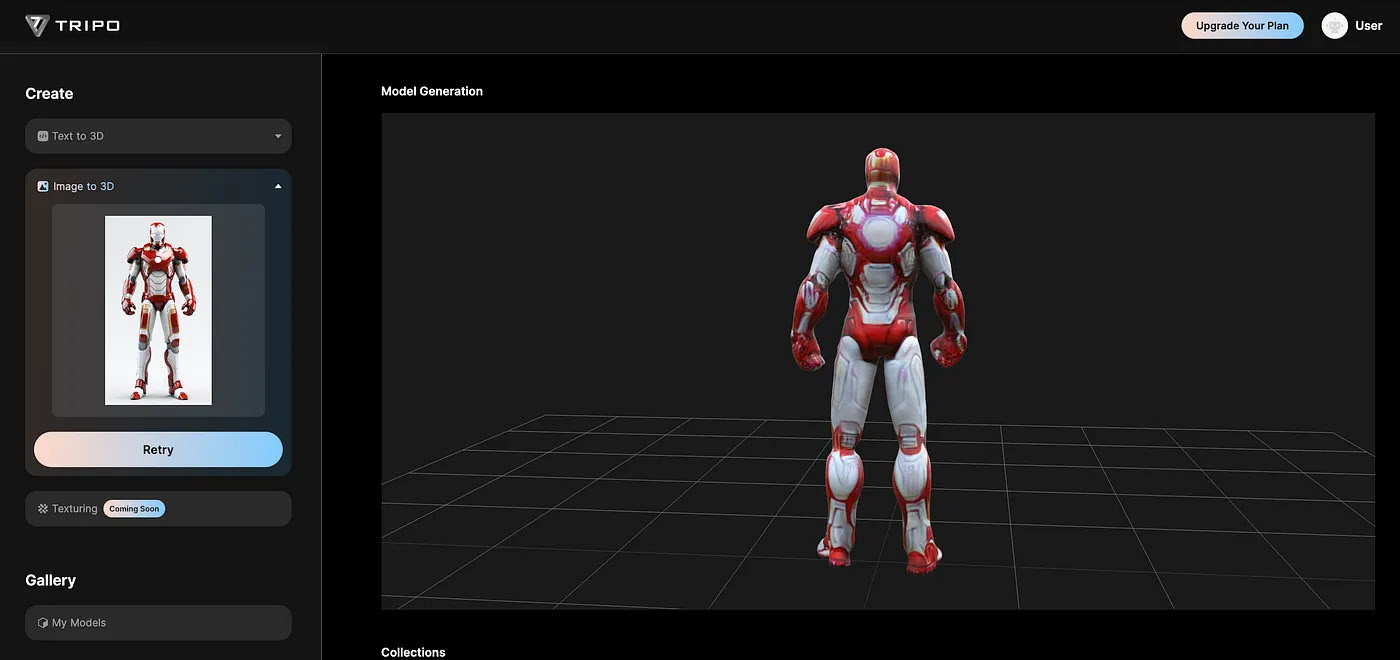
Task: Click the Texturing sparkle icon
Action: pos(43,509)
